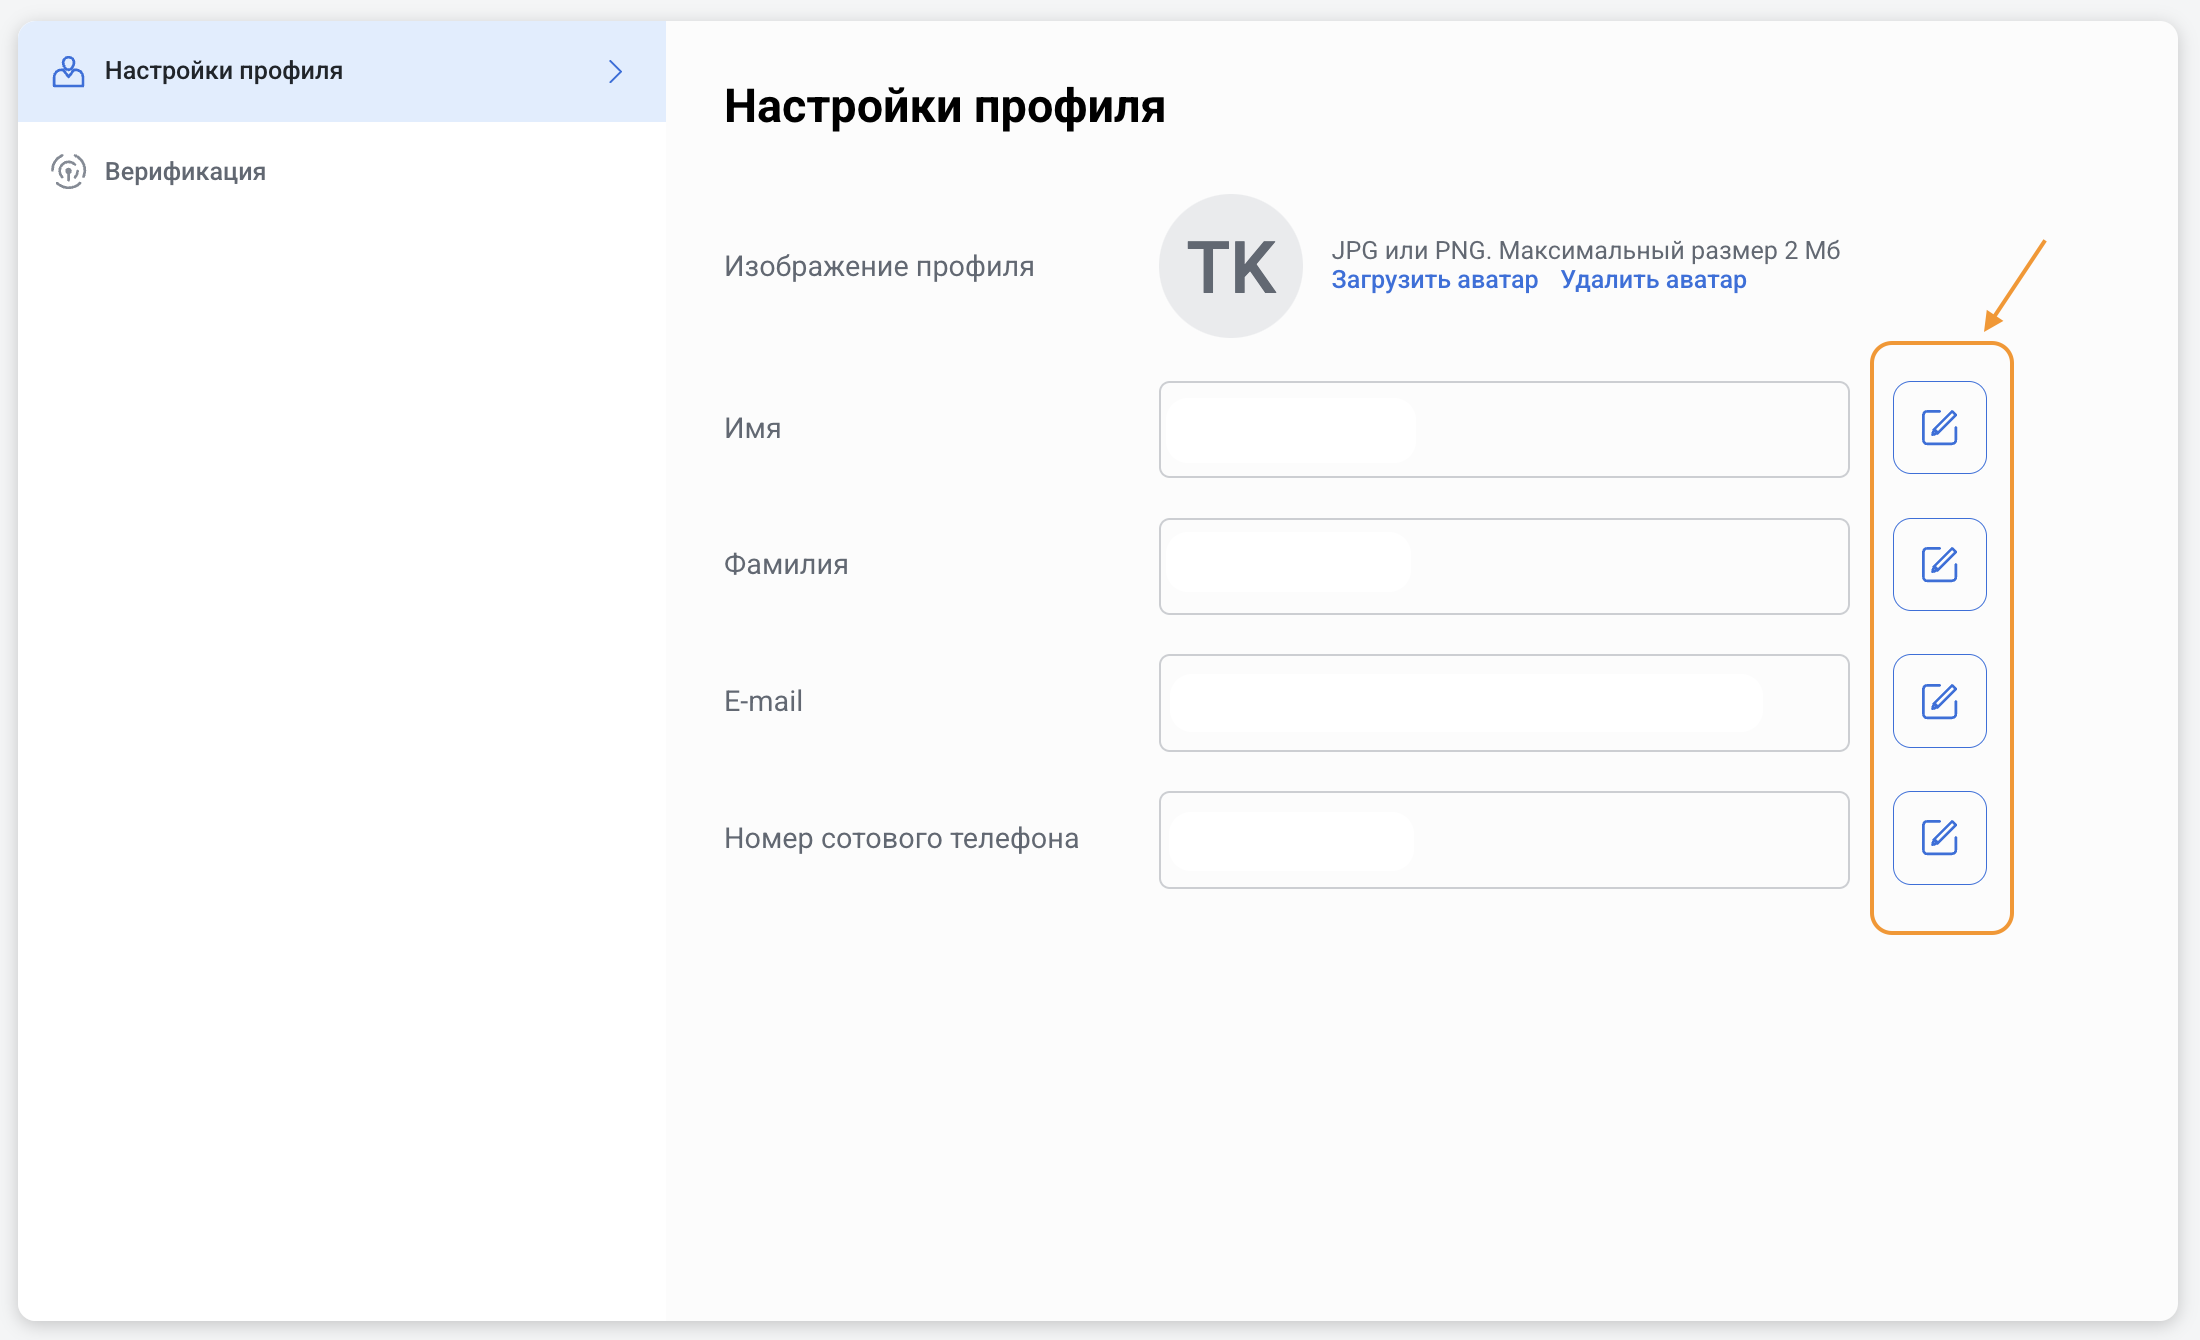This screenshot has height=1340, width=2200.
Task: Click the profile user icon in sidebar
Action: pyautogui.click(x=68, y=71)
